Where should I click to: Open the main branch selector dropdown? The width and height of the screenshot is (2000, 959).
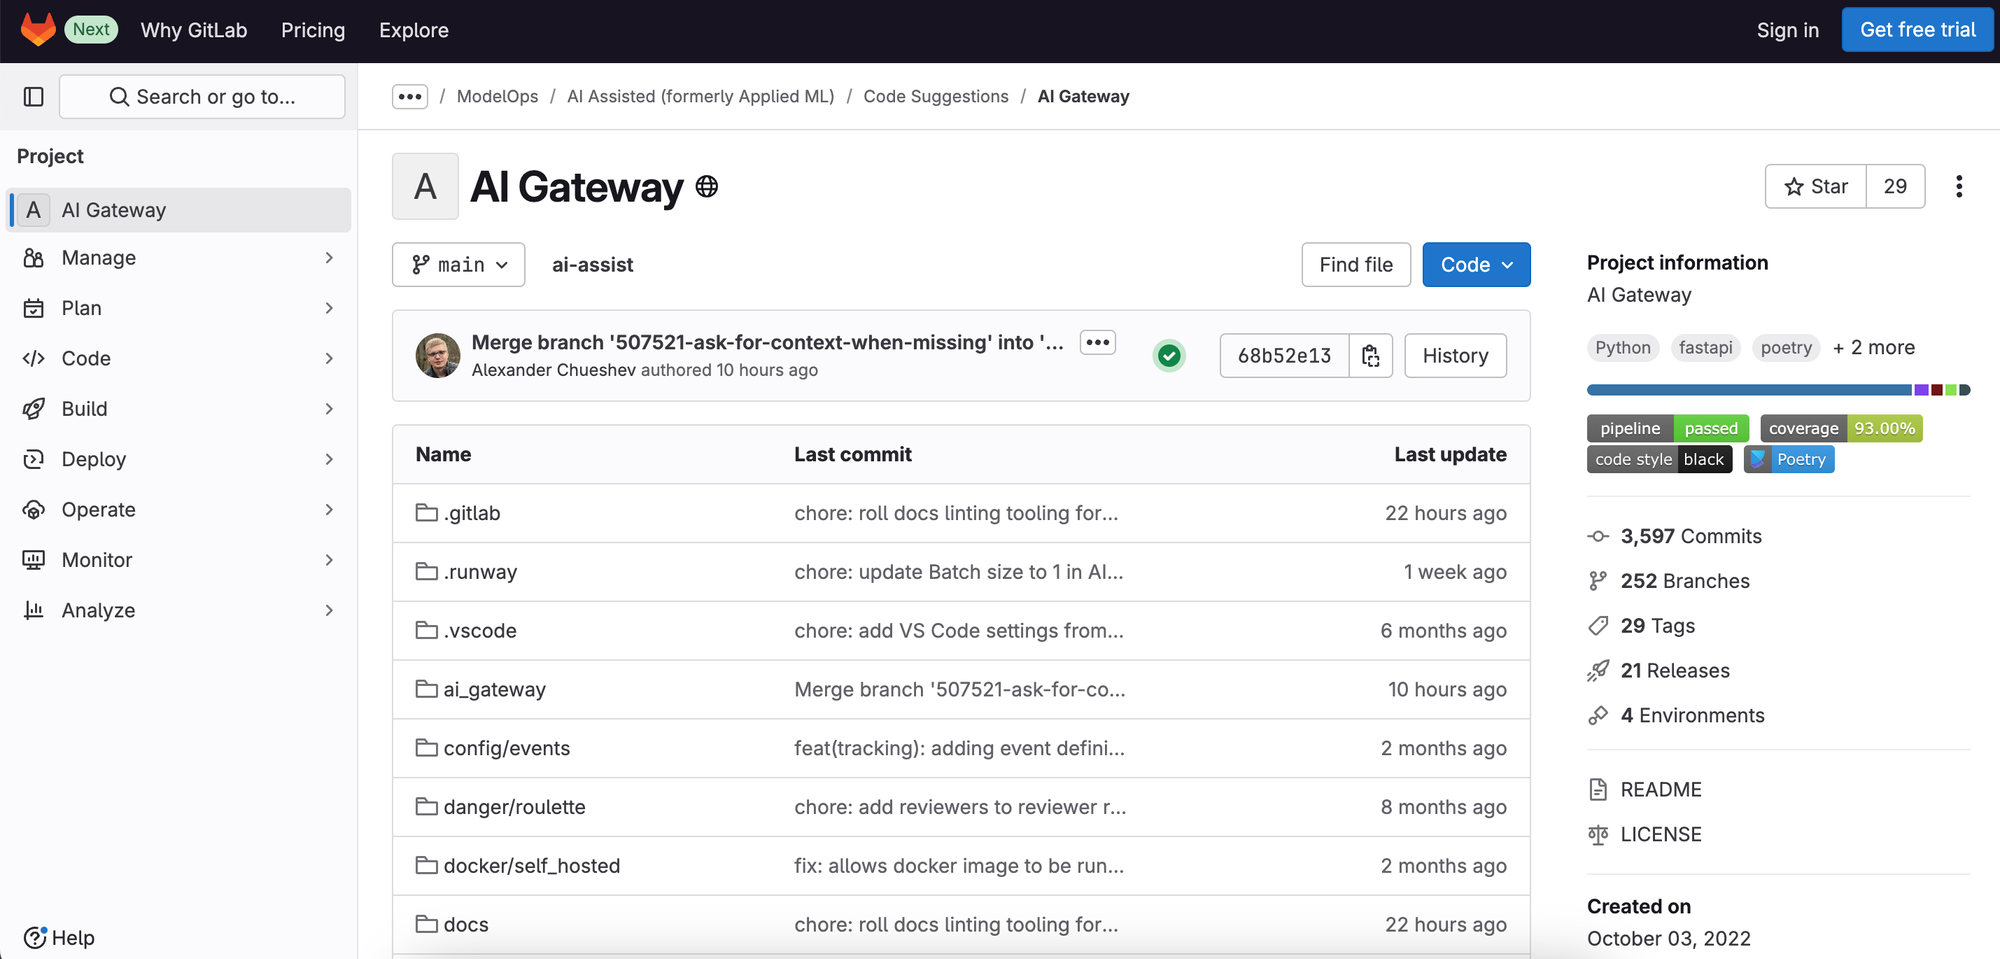(458, 264)
